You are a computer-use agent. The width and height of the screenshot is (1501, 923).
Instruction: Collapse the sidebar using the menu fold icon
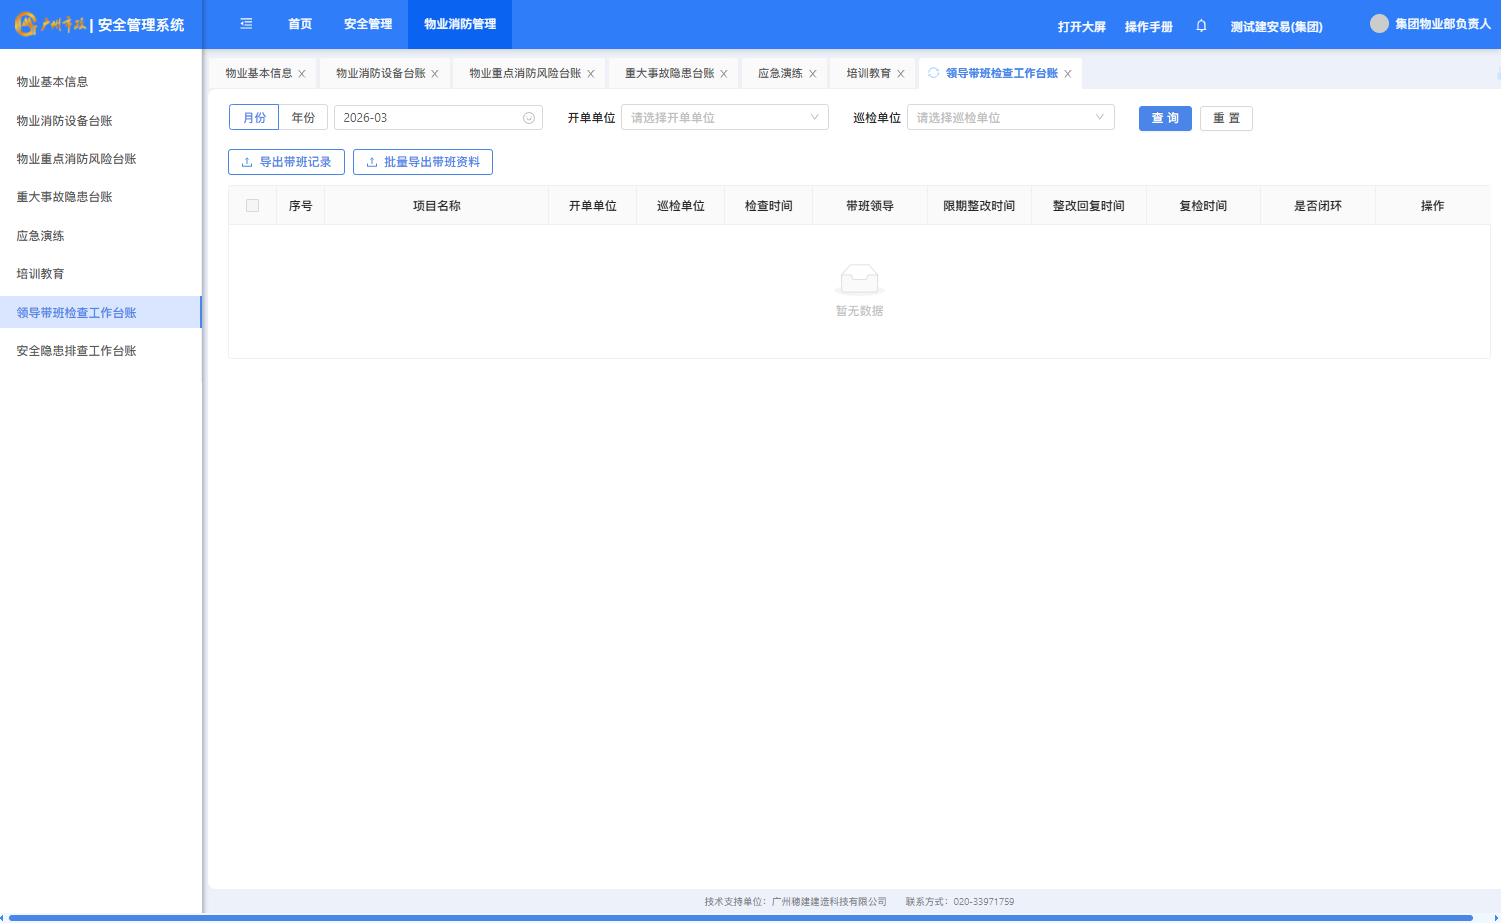point(246,24)
